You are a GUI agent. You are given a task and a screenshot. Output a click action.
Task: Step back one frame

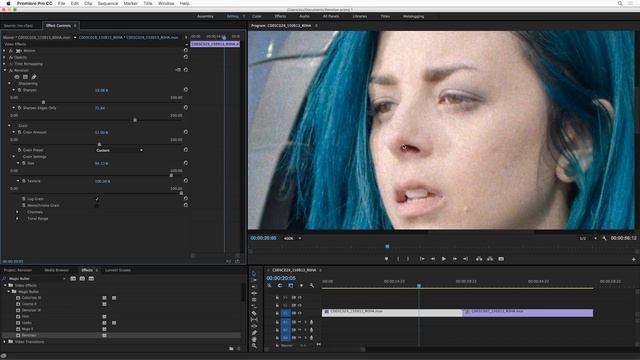pos(433,259)
